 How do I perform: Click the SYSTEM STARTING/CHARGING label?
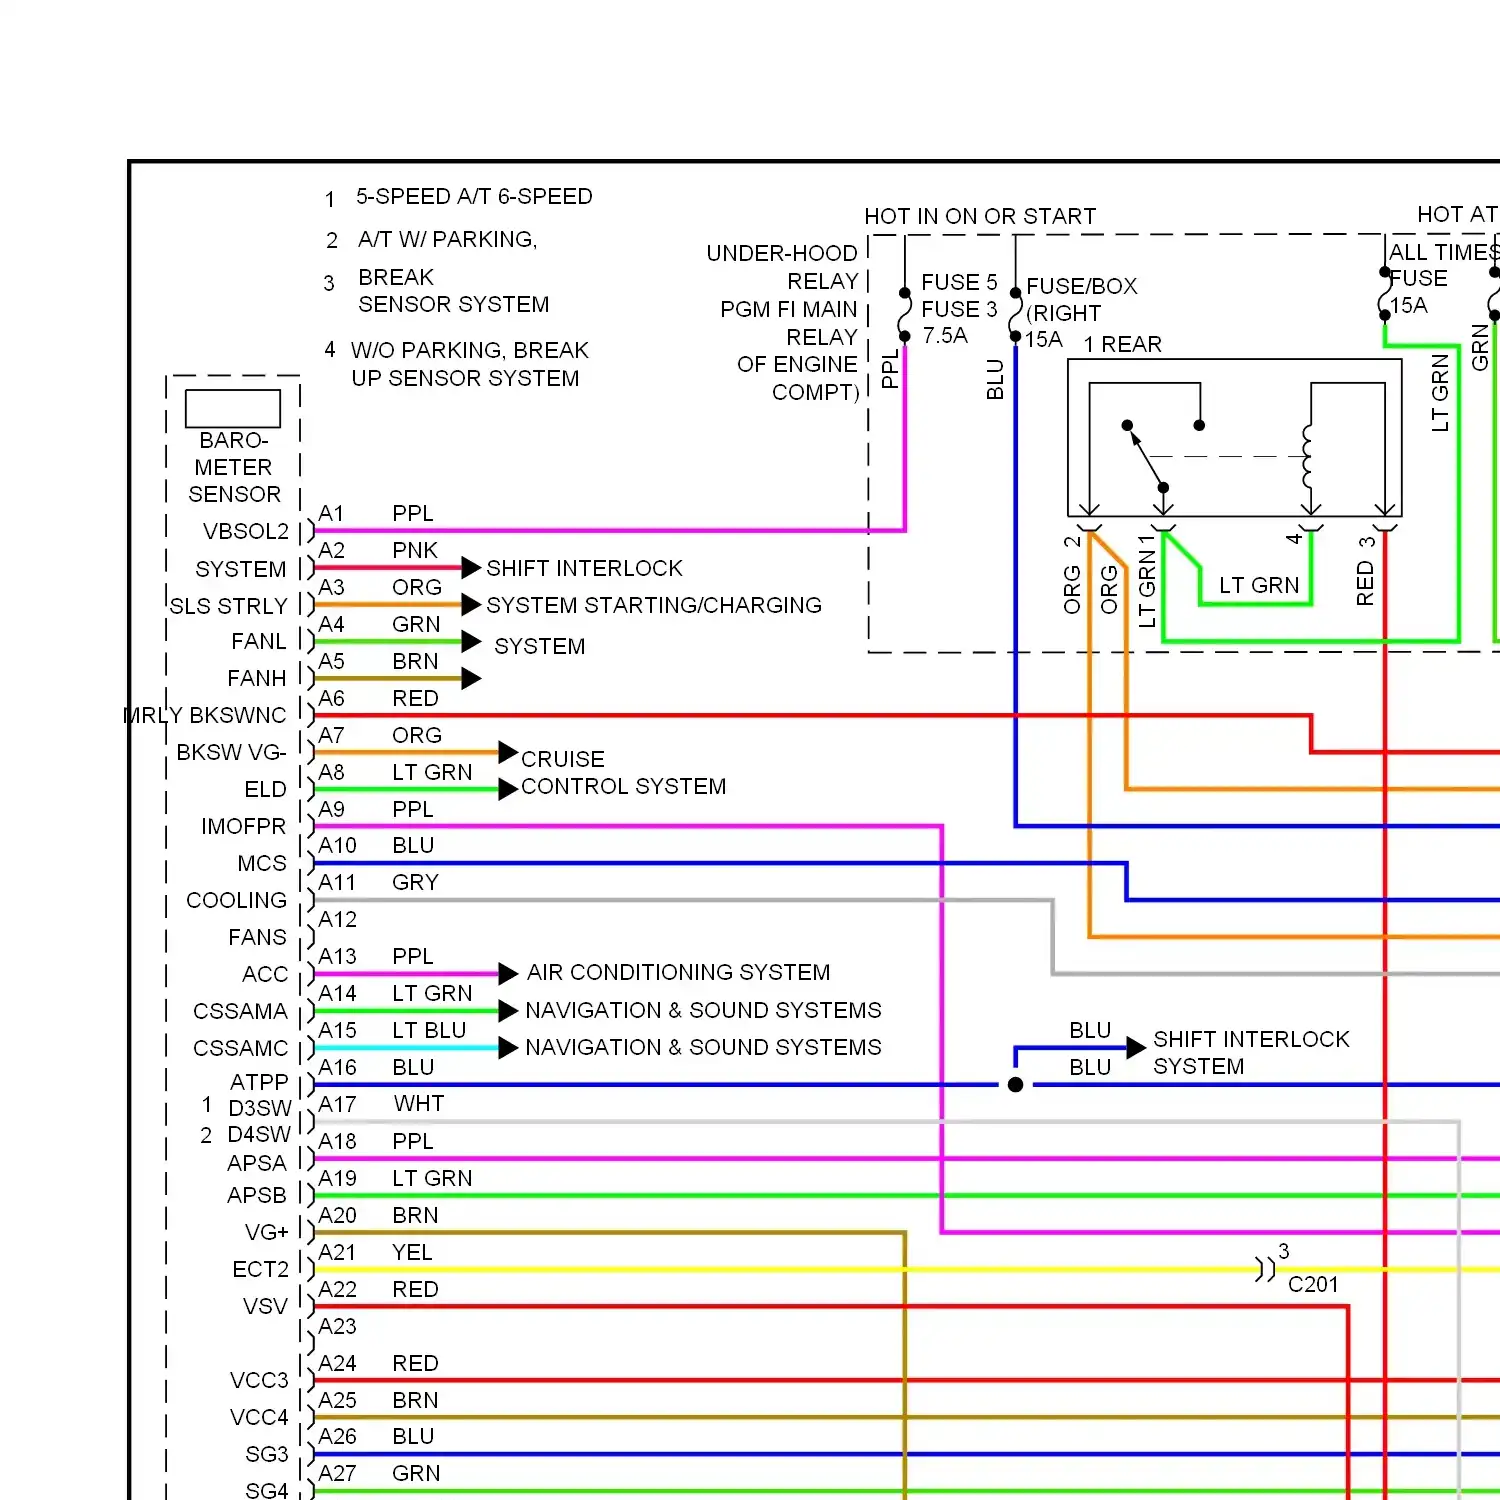pyautogui.click(x=654, y=606)
